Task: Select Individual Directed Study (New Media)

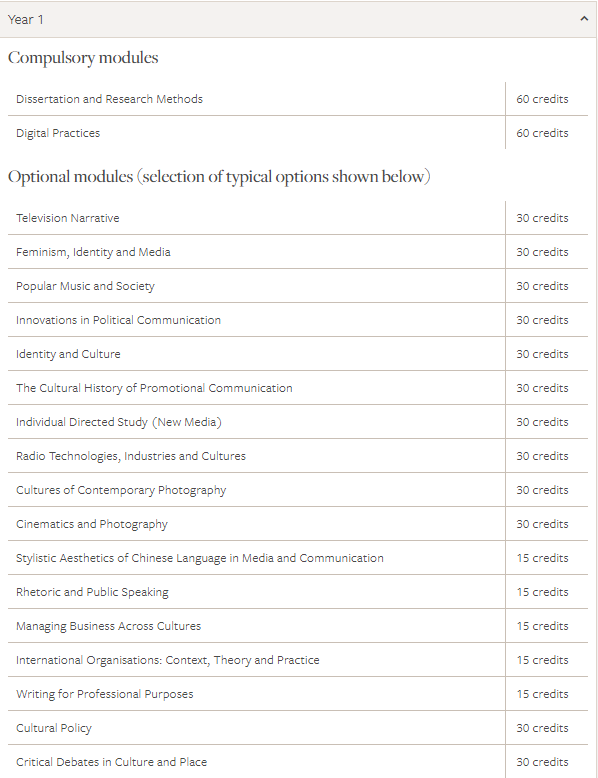Action: [119, 422]
